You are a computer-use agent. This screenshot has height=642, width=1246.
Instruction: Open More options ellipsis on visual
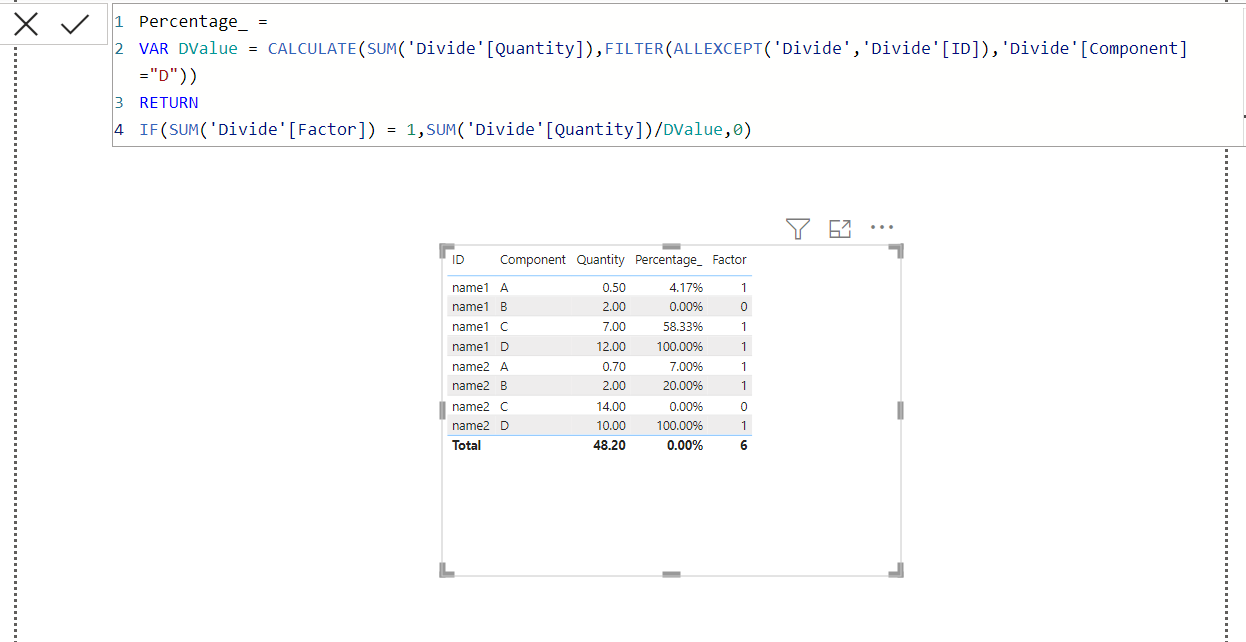click(881, 227)
